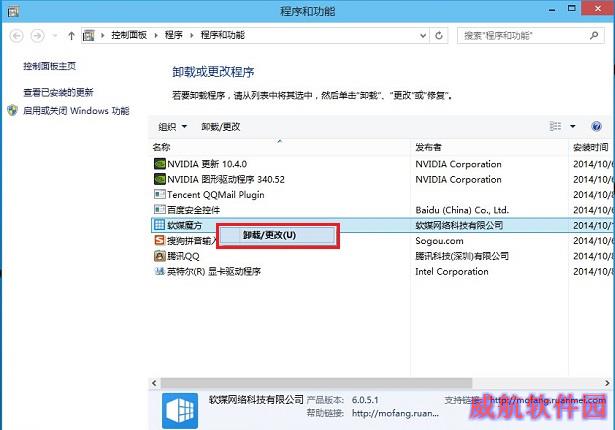Click the Back navigation arrow
The image size is (615, 430).
click(16, 36)
